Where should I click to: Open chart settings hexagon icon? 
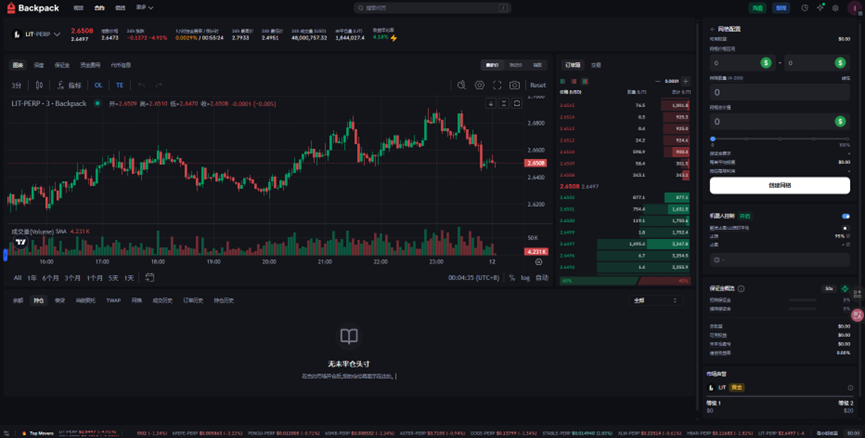479,85
